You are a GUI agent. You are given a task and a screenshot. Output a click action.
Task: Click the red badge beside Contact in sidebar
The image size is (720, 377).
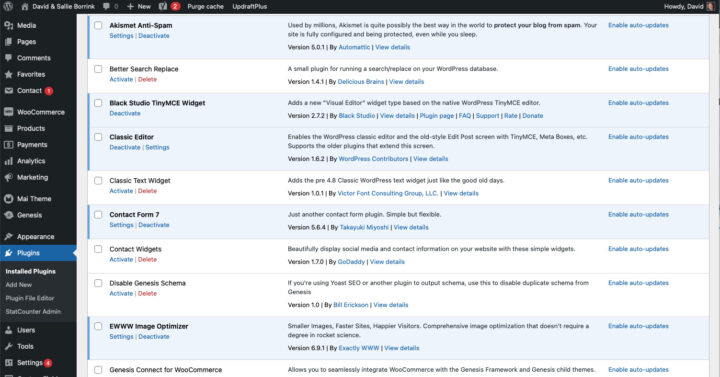pos(49,91)
